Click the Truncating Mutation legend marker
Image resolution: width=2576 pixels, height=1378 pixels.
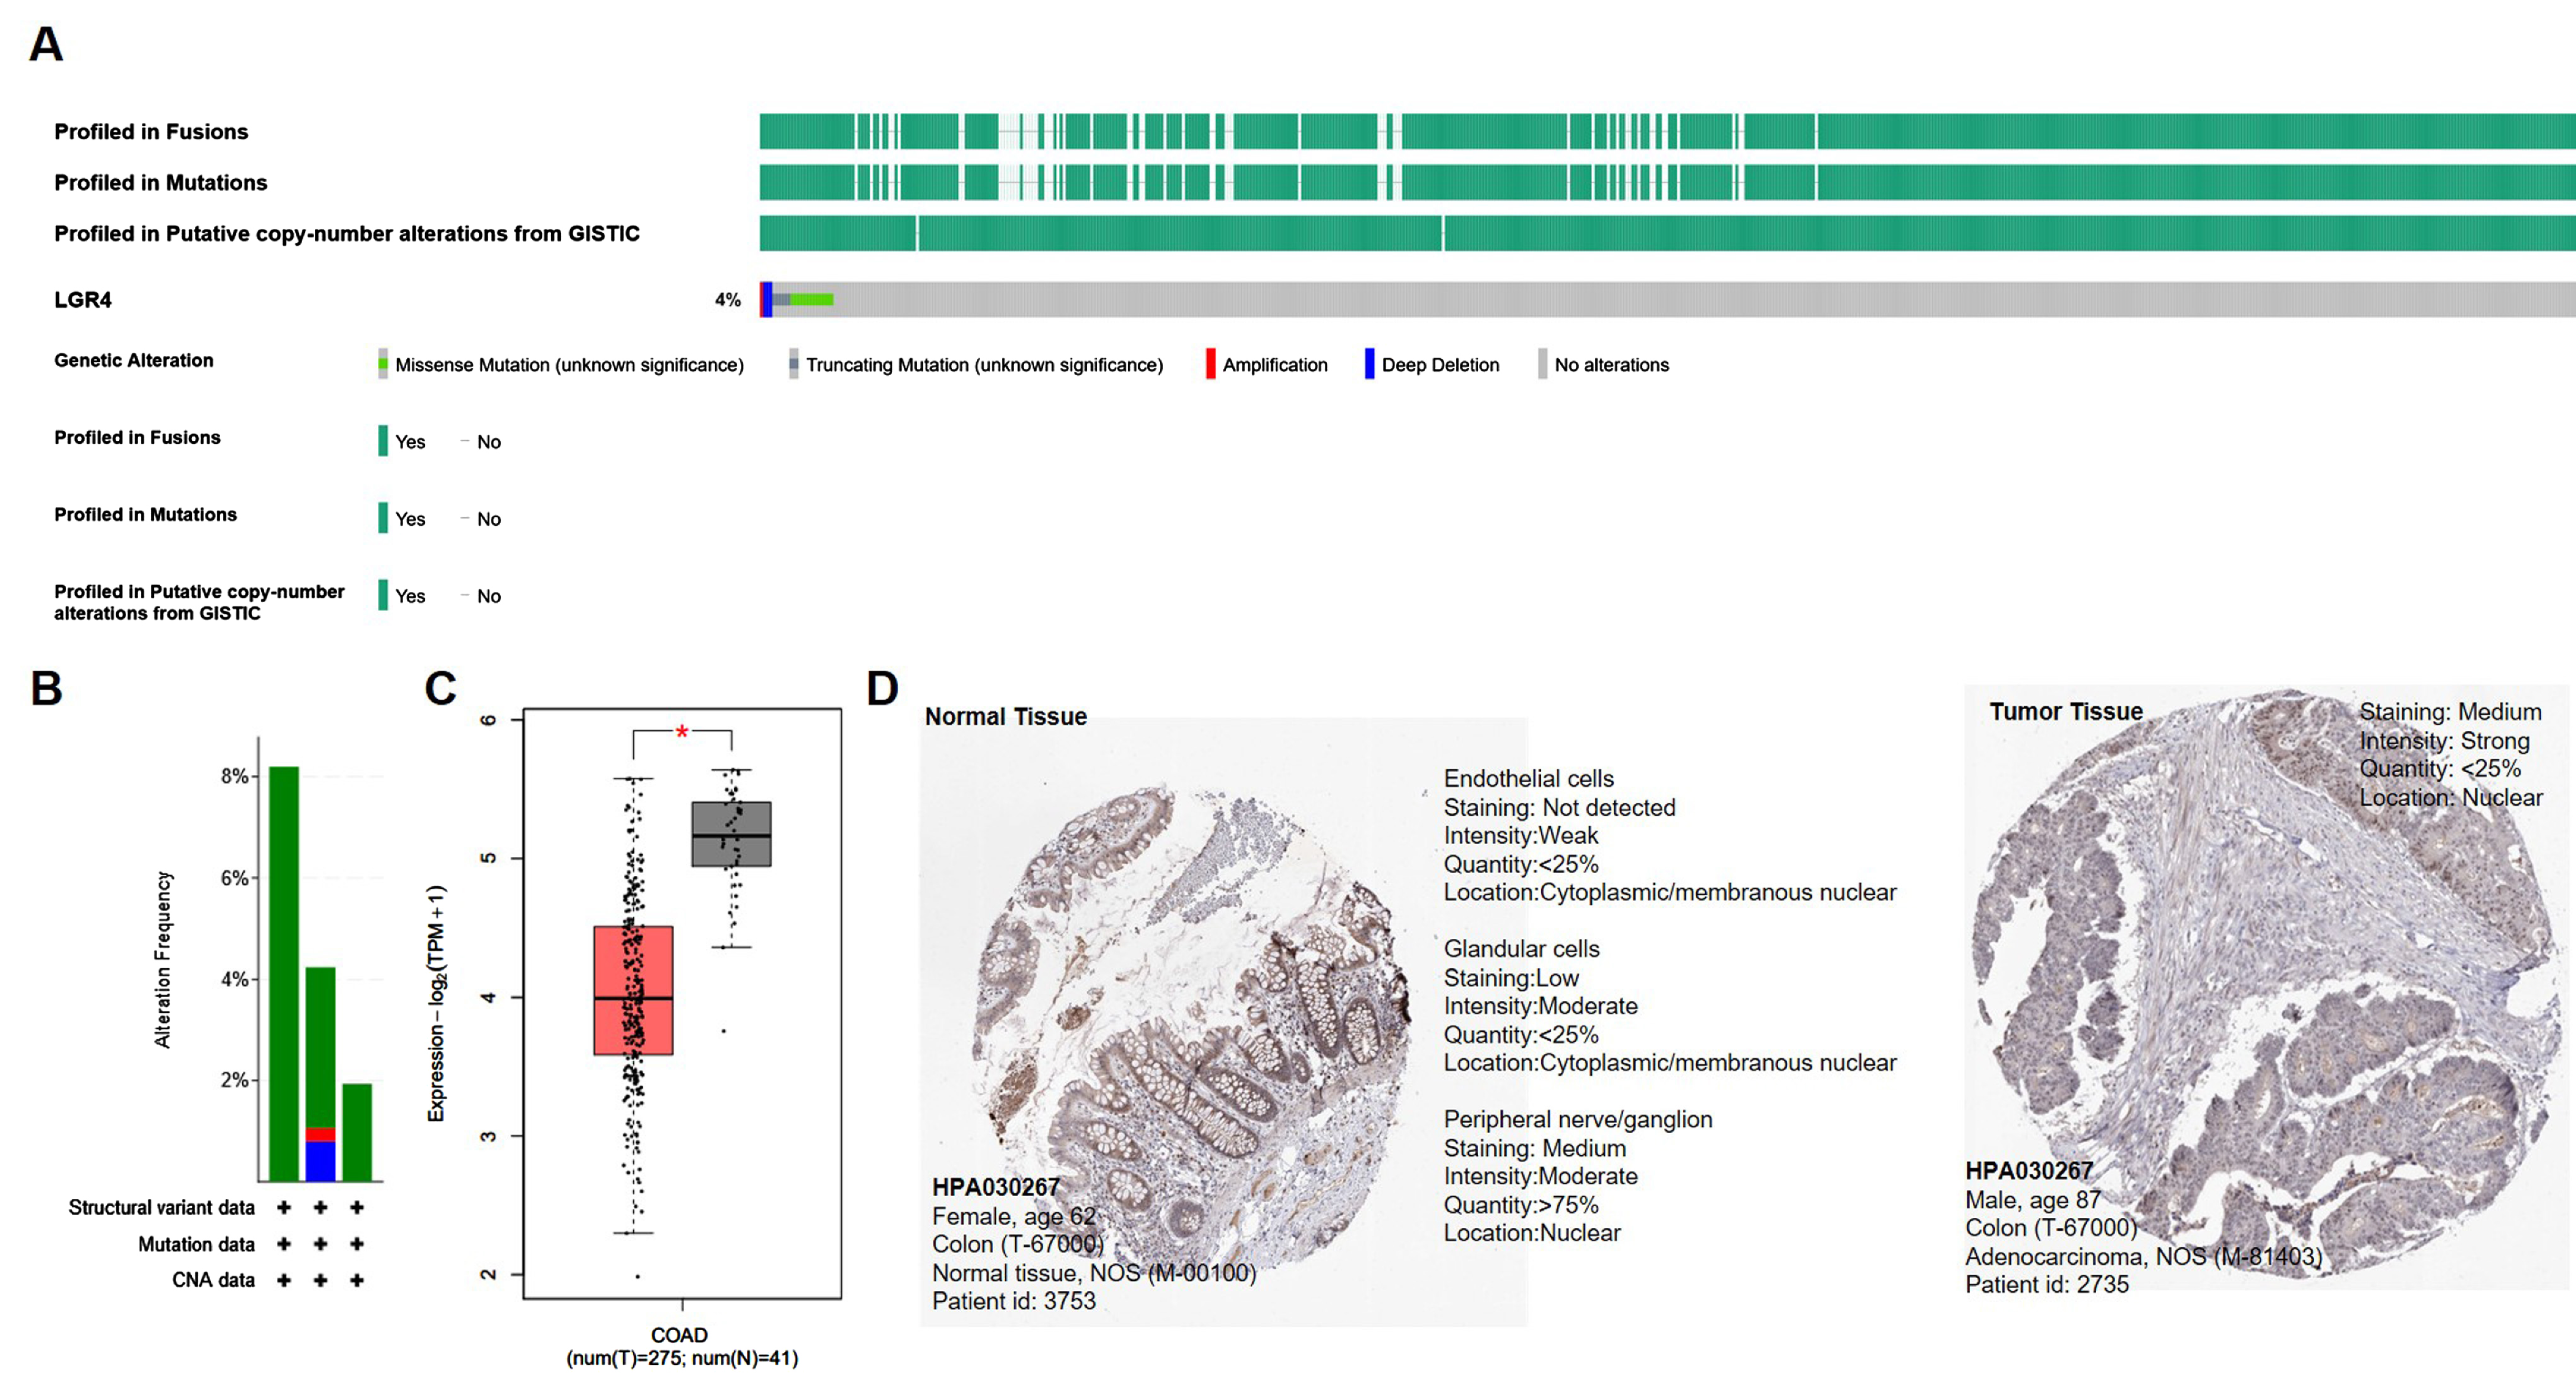(x=793, y=364)
